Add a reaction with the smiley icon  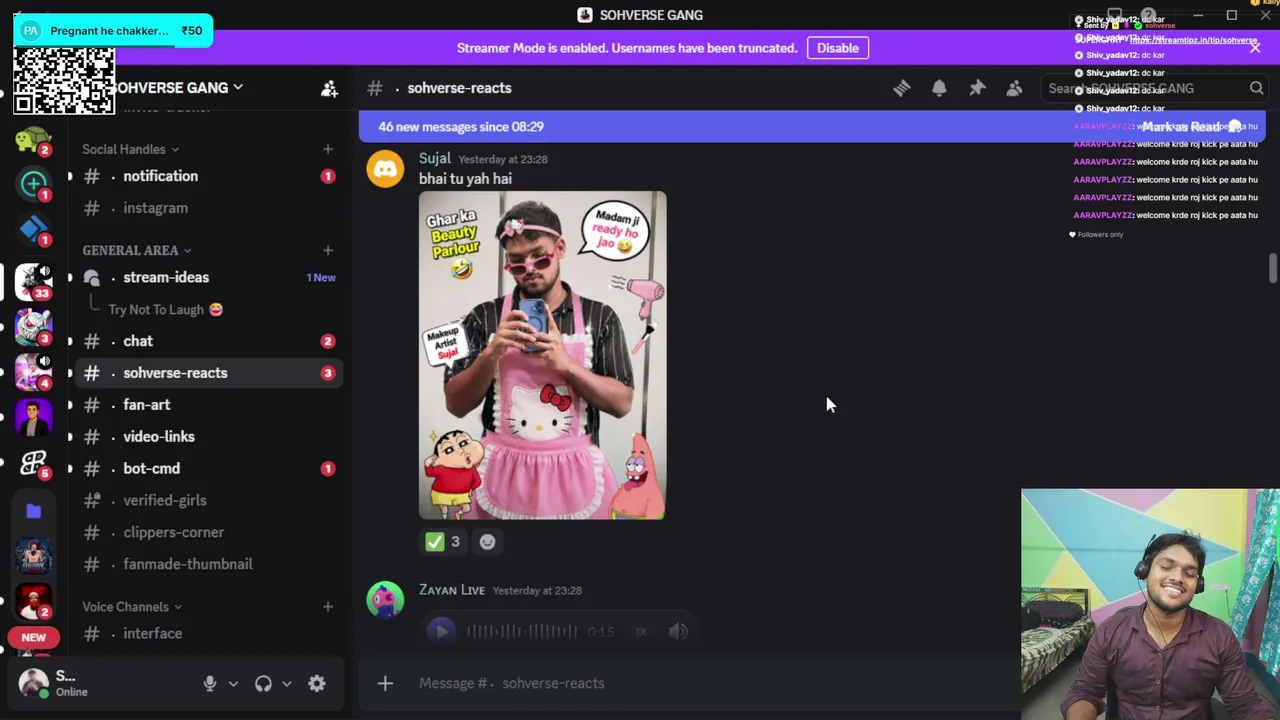coord(487,541)
